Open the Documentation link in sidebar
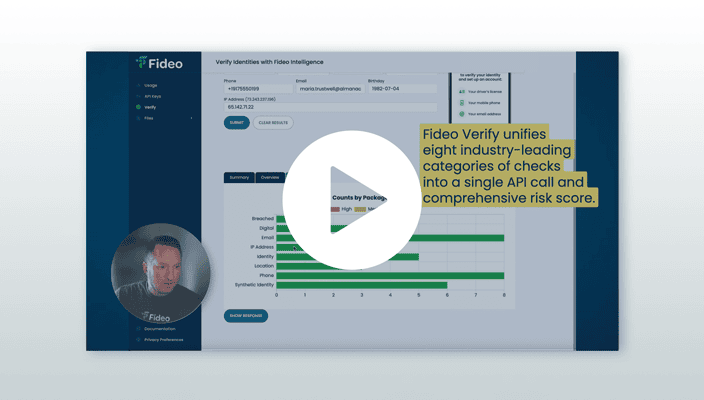Viewport: 704px width, 400px height. (x=160, y=329)
